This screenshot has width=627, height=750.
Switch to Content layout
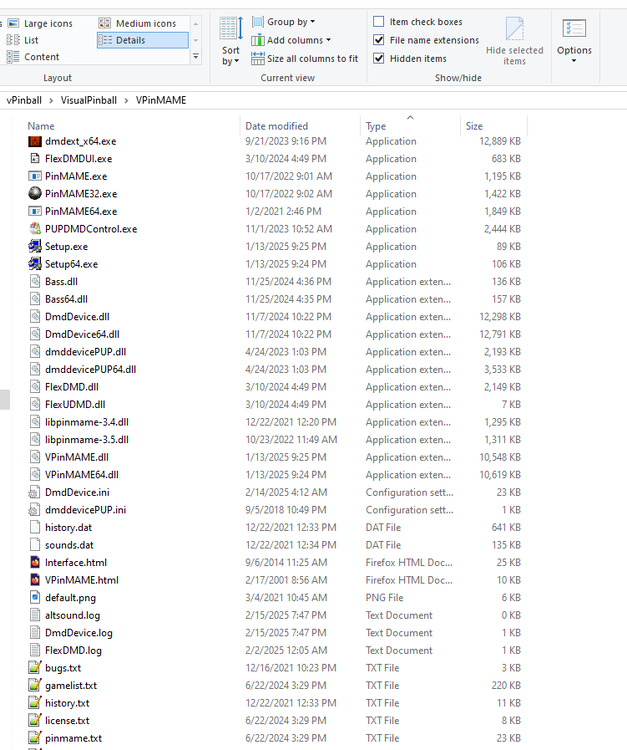point(33,57)
